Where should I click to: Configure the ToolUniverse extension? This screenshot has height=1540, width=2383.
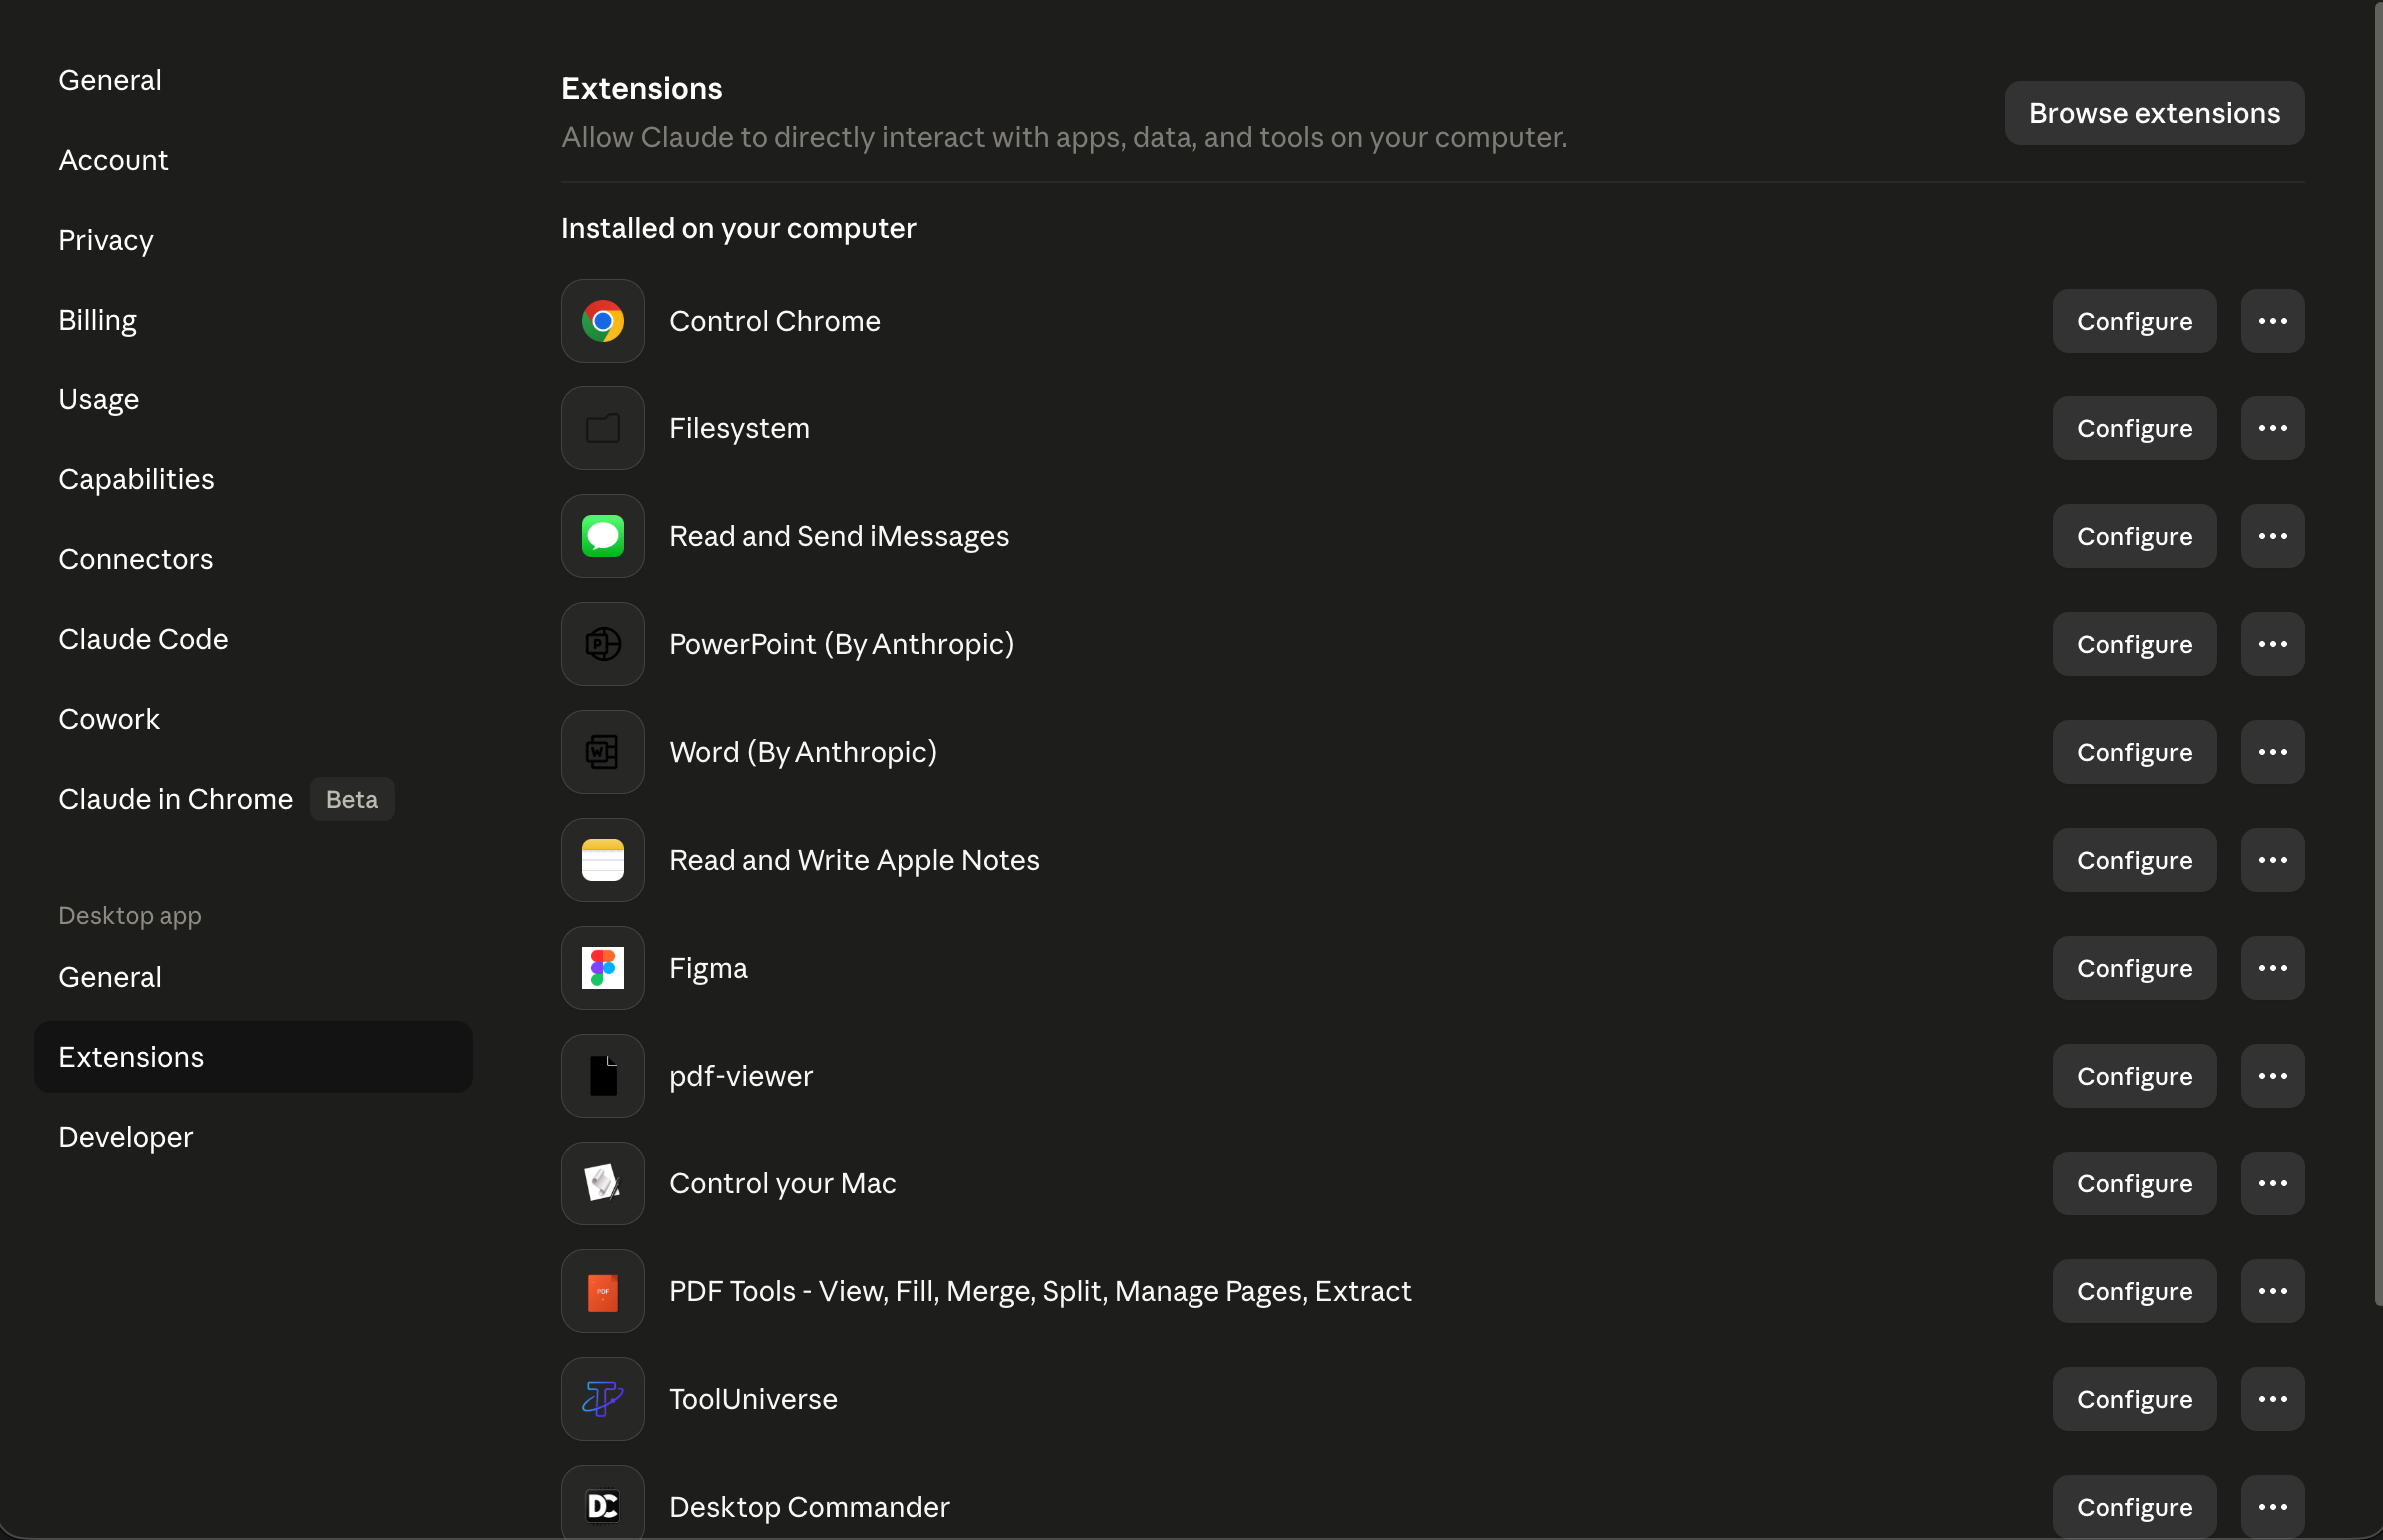point(2135,1400)
